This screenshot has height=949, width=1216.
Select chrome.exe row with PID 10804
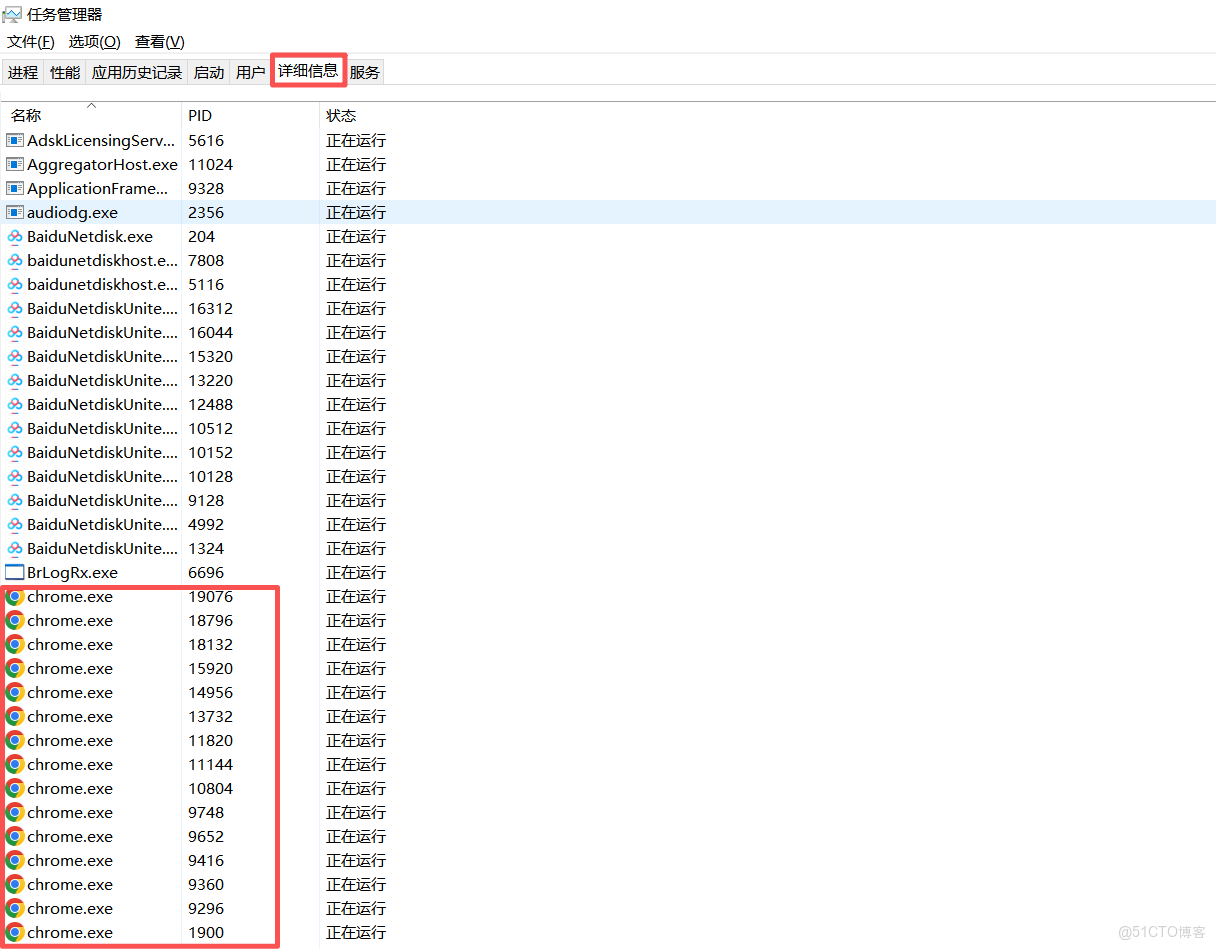(x=608, y=788)
